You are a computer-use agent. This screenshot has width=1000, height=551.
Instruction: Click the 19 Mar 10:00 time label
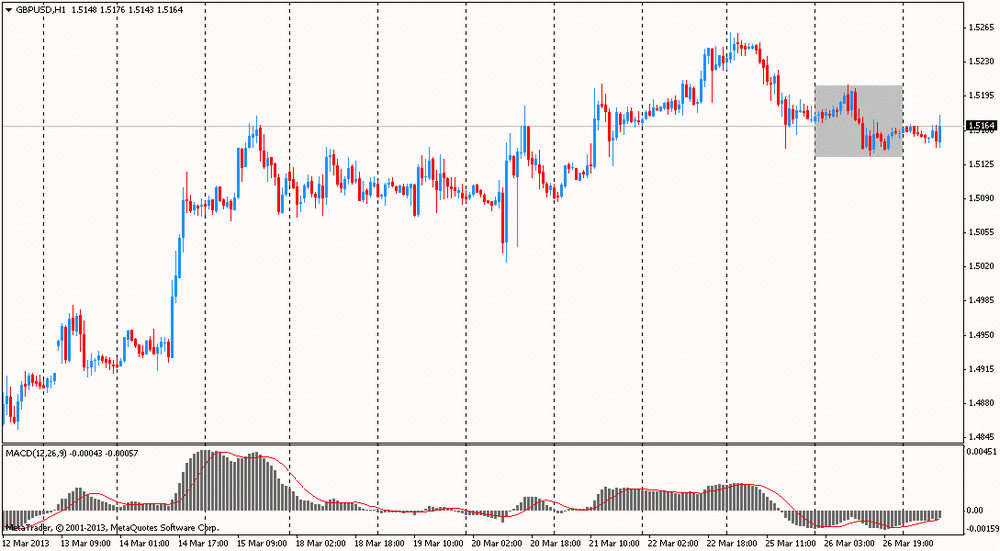coord(438,543)
